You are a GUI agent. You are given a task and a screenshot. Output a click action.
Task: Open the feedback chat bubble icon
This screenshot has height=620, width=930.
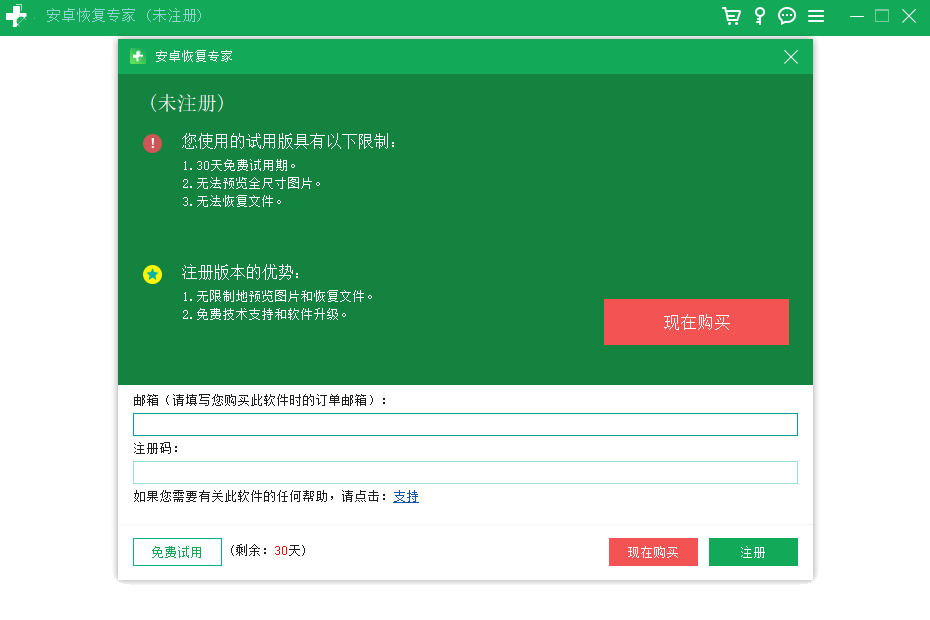[x=787, y=16]
